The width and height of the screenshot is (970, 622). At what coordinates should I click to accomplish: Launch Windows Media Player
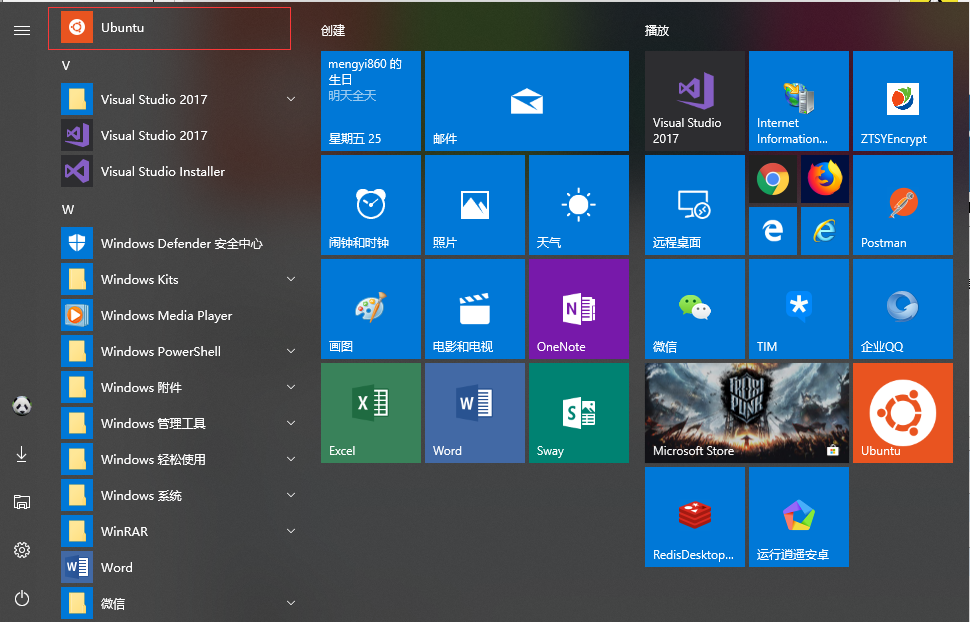coord(179,316)
